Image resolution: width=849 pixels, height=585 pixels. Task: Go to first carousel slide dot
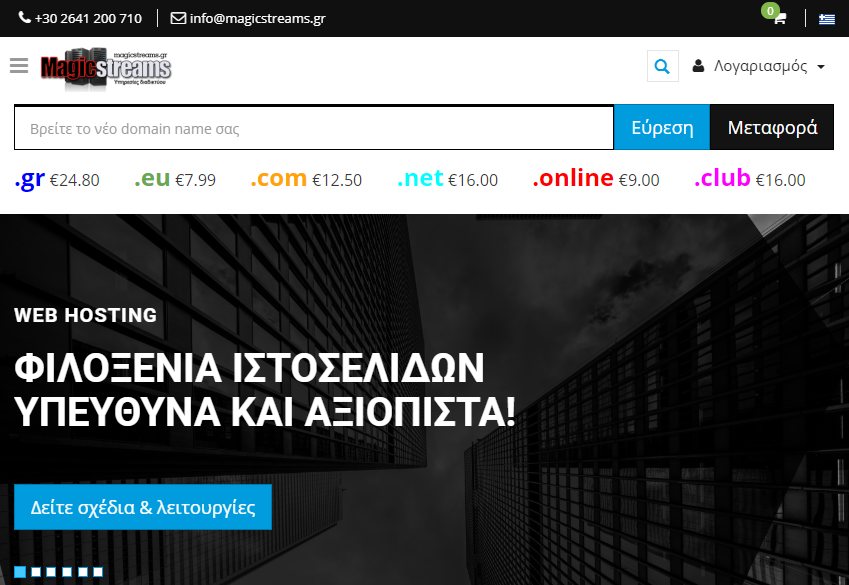coord(20,571)
